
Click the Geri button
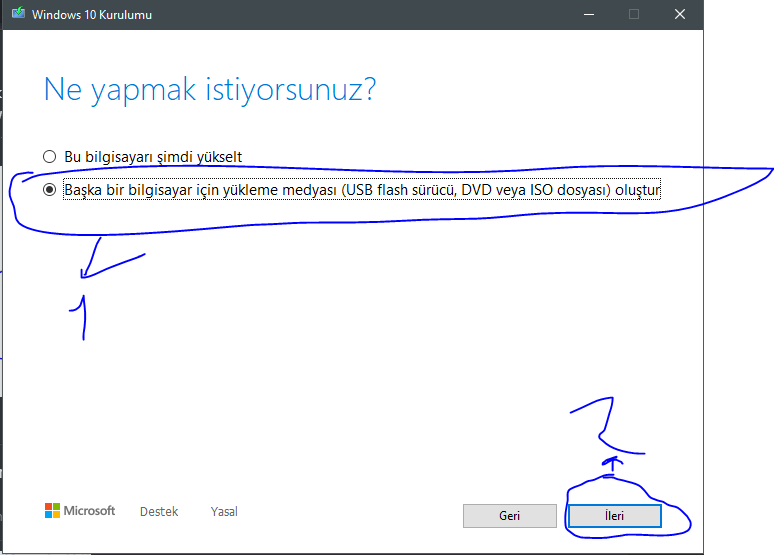[x=509, y=516]
